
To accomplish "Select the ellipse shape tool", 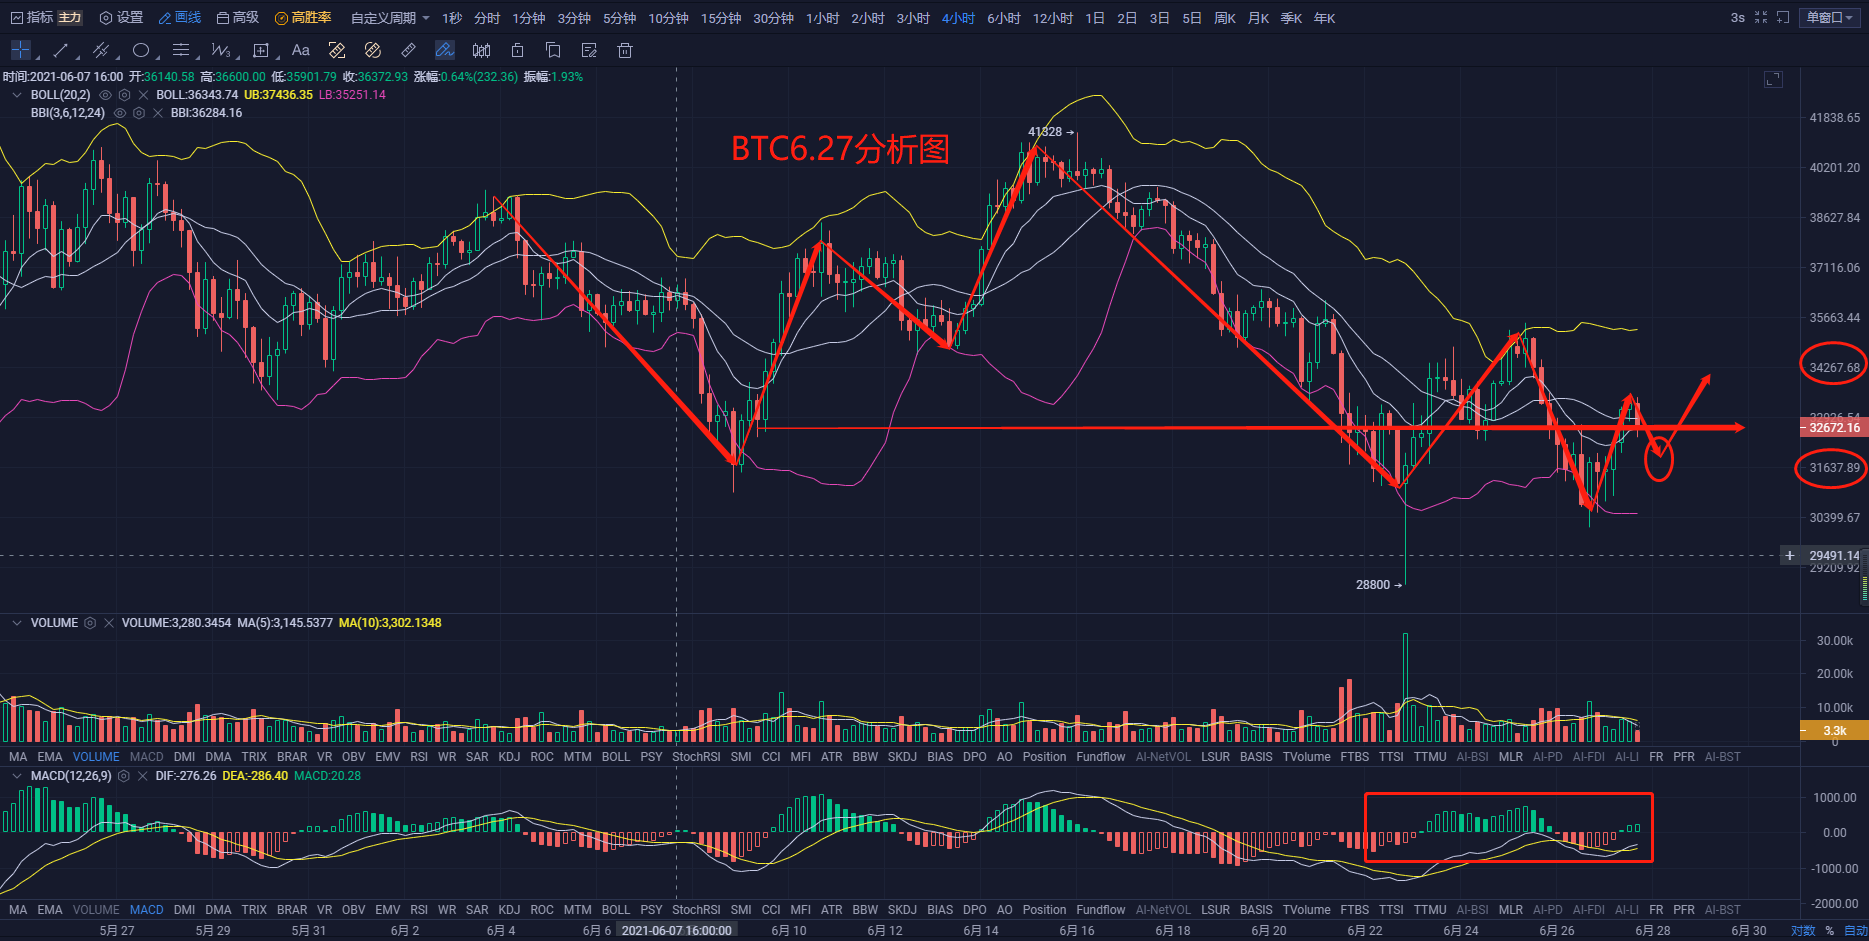I will 141,50.
